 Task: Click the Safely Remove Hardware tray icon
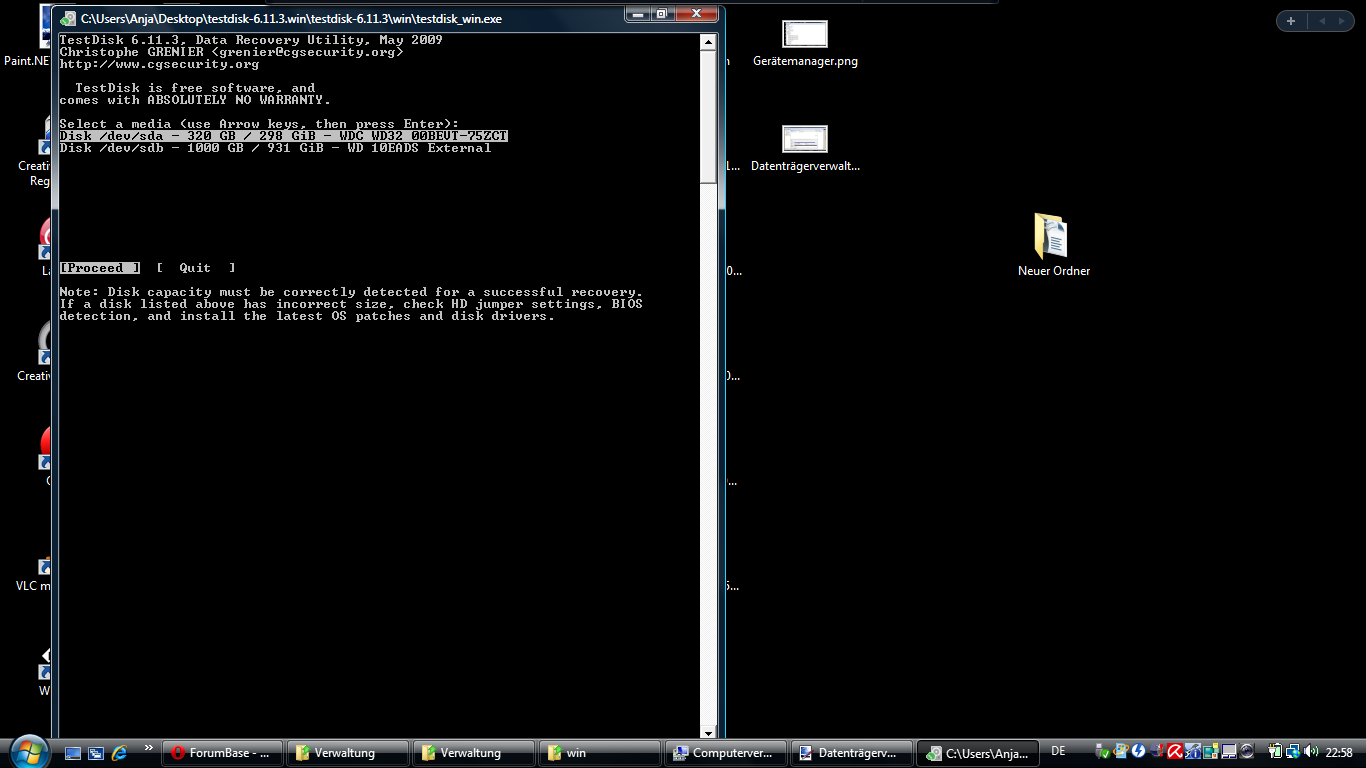[x=1102, y=751]
